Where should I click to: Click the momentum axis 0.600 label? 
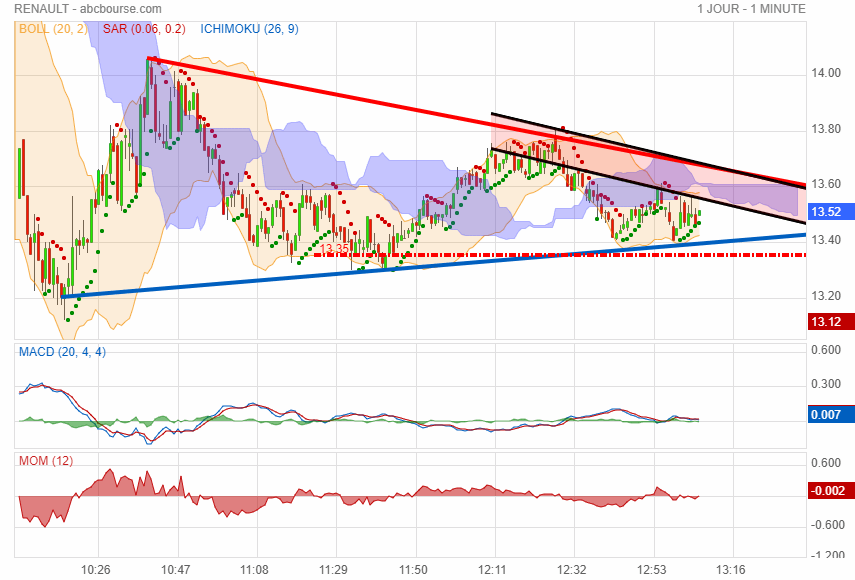[826, 463]
